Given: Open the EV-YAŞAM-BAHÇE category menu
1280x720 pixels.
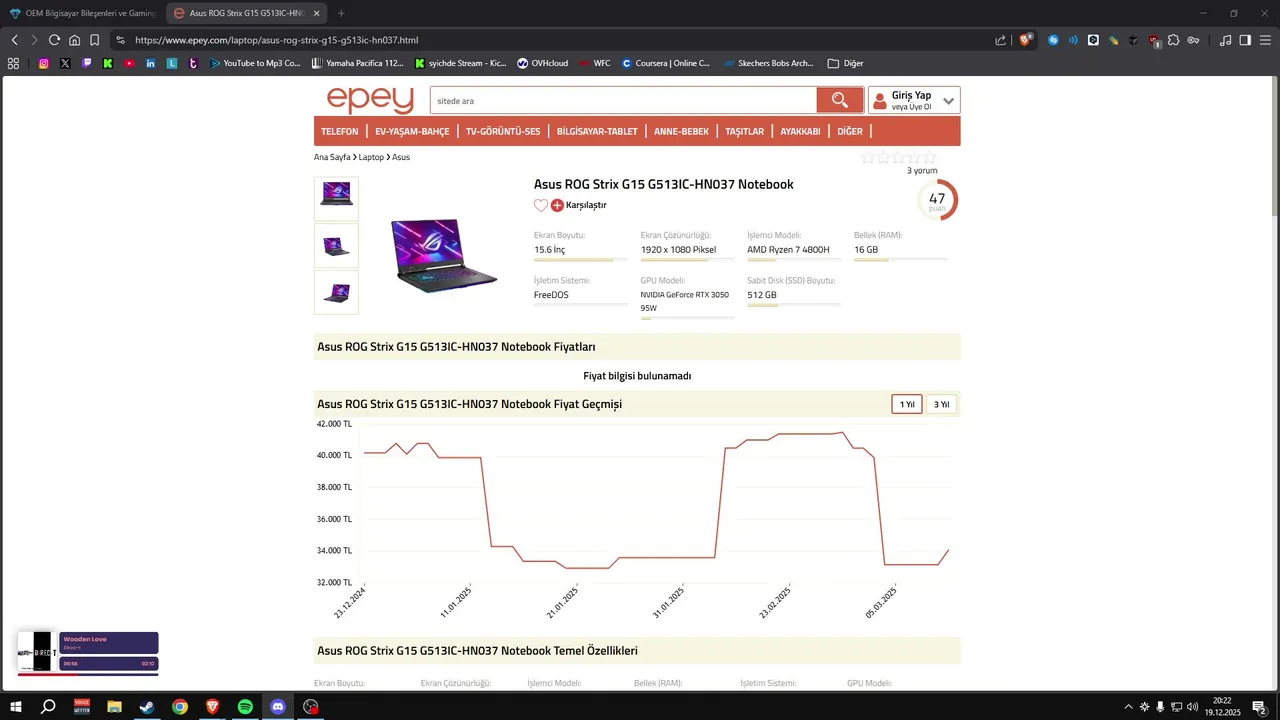Looking at the screenshot, I should (412, 131).
